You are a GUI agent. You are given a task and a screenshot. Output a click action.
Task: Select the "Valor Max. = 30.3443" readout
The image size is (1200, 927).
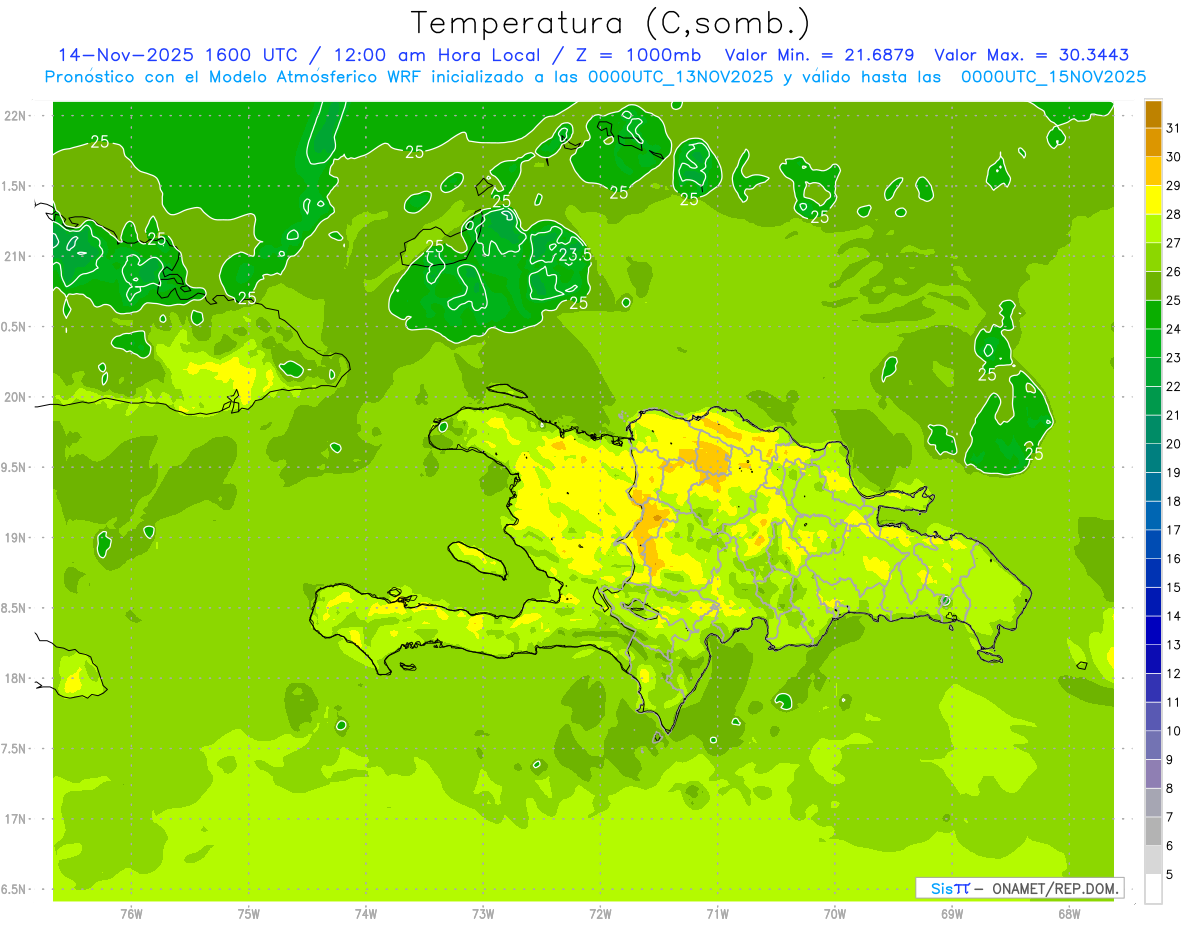tap(1031, 55)
